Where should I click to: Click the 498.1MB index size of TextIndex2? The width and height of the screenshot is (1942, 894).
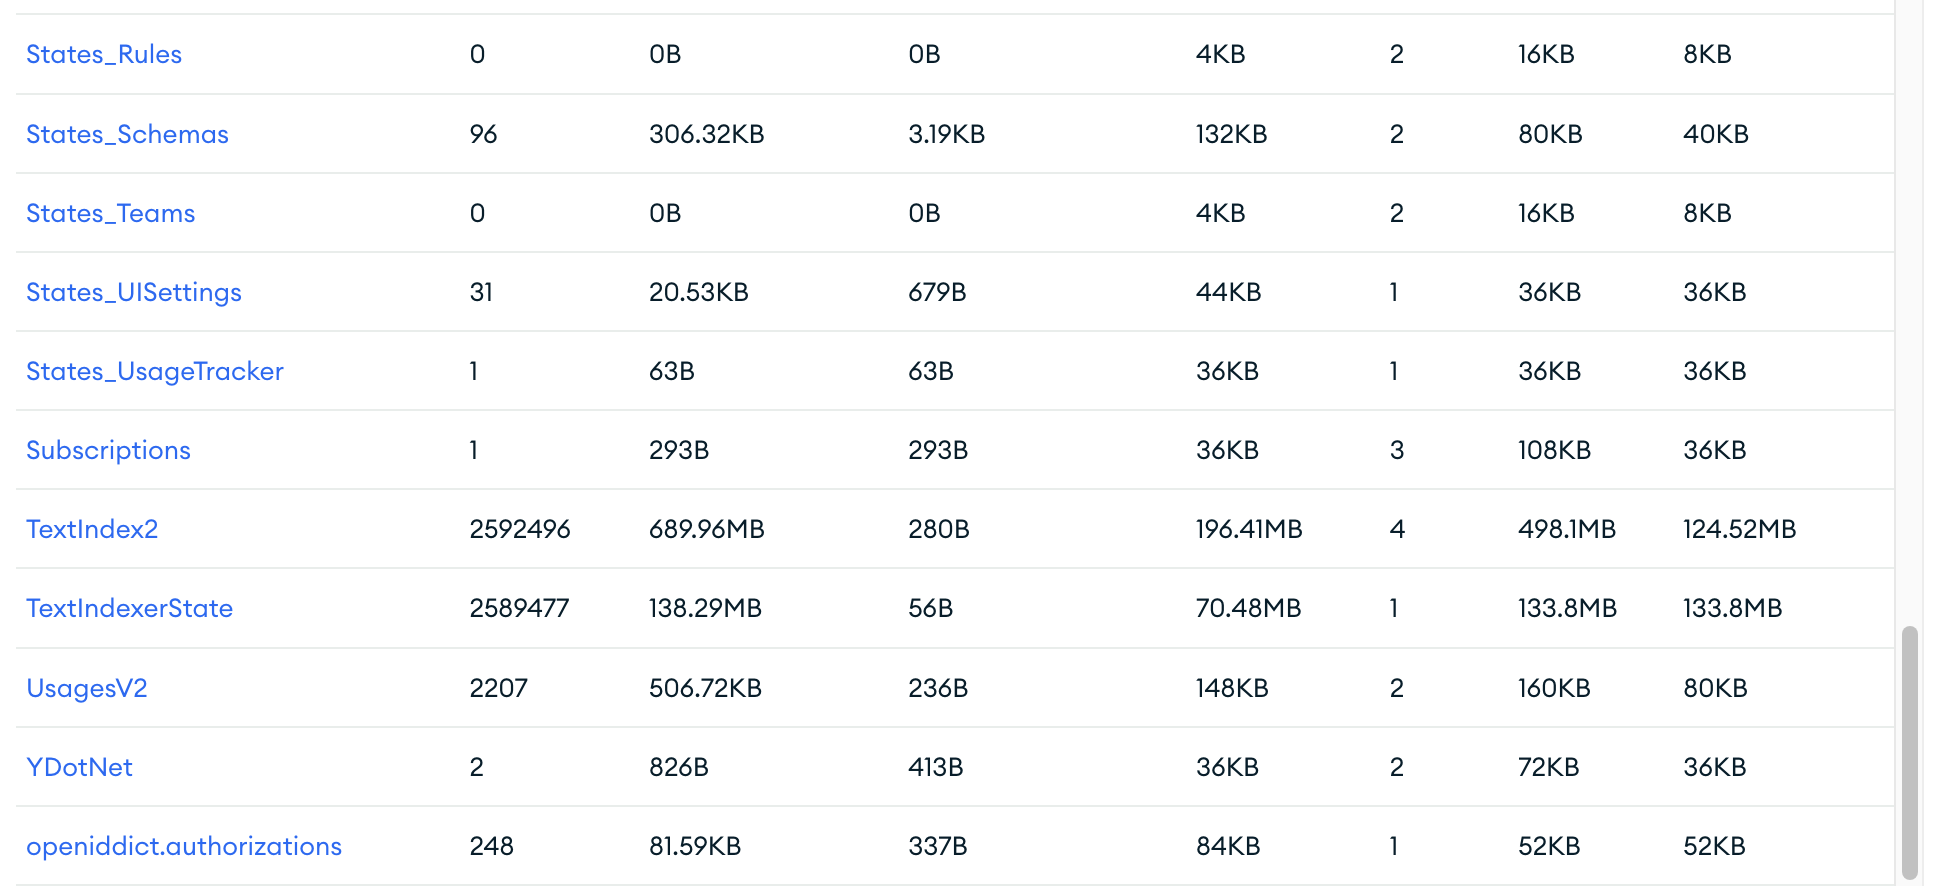pos(1567,529)
